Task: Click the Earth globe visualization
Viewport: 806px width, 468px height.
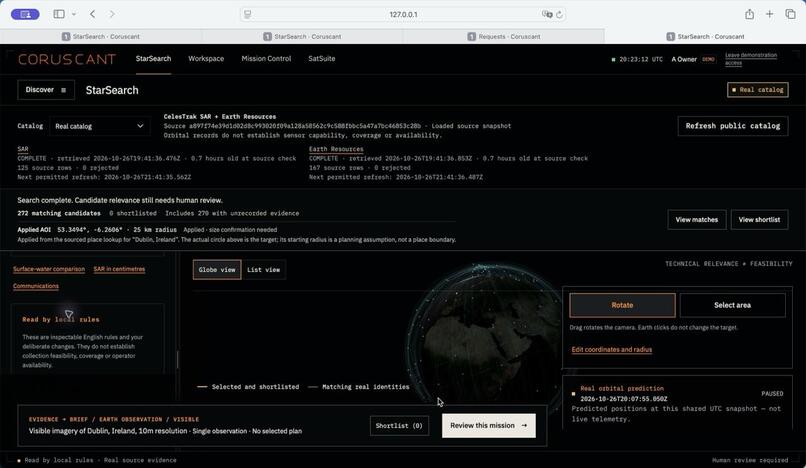Action: point(488,334)
